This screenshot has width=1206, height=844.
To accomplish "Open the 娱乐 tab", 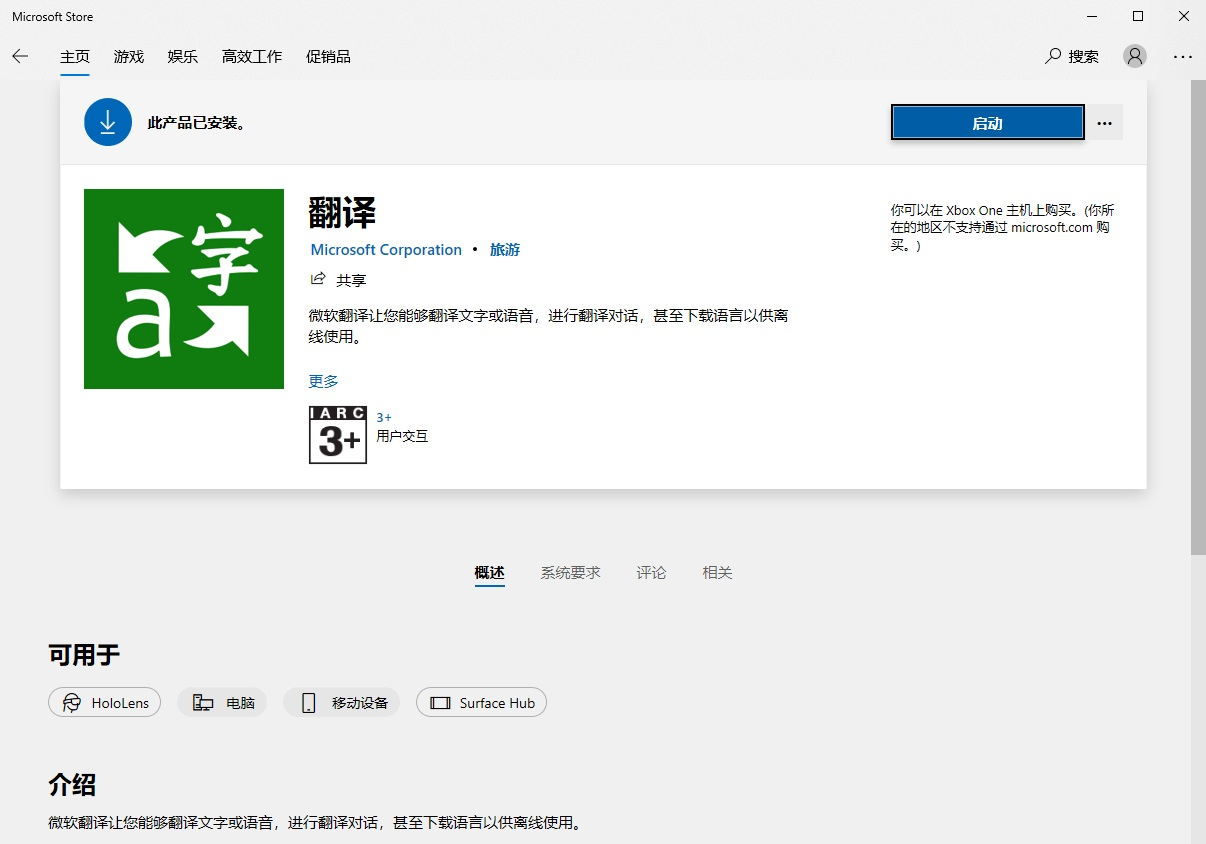I will 183,57.
